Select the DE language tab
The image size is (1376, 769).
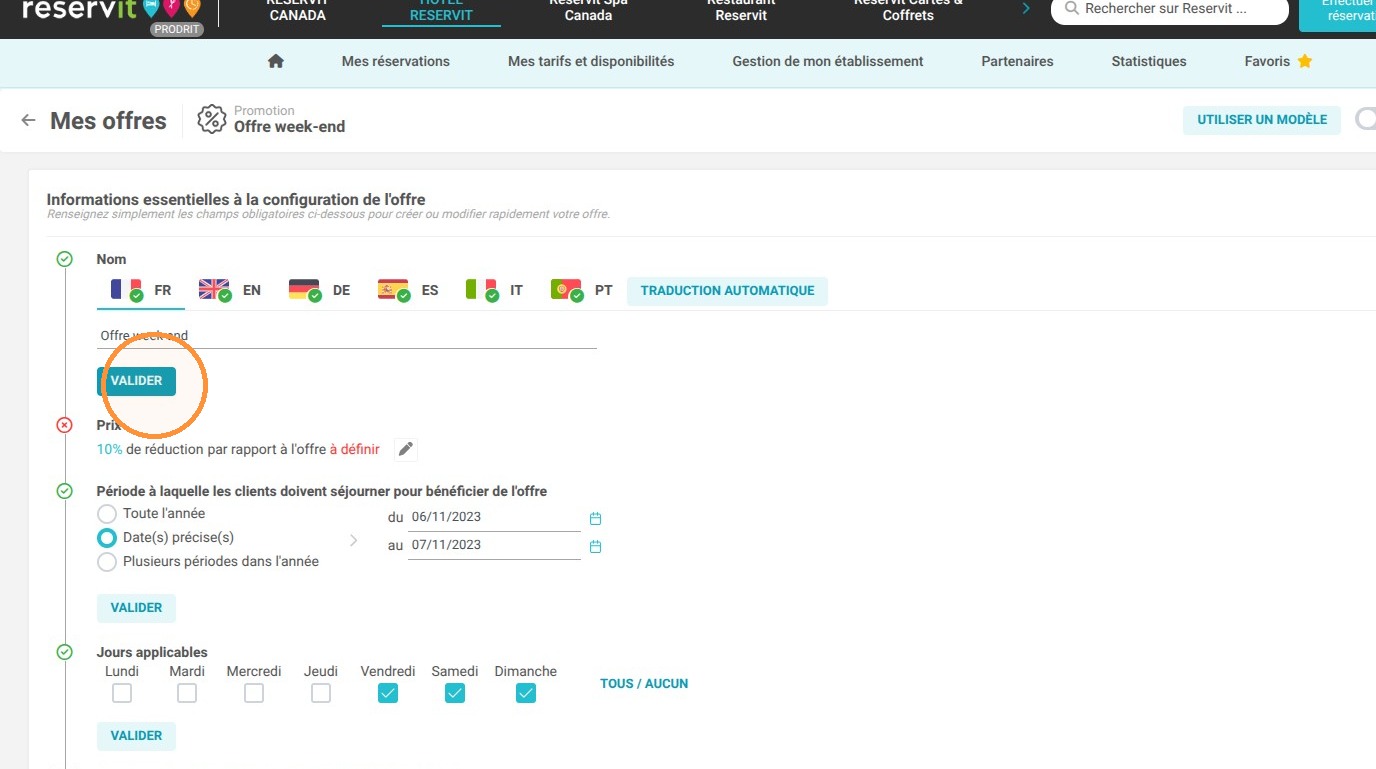coord(320,290)
